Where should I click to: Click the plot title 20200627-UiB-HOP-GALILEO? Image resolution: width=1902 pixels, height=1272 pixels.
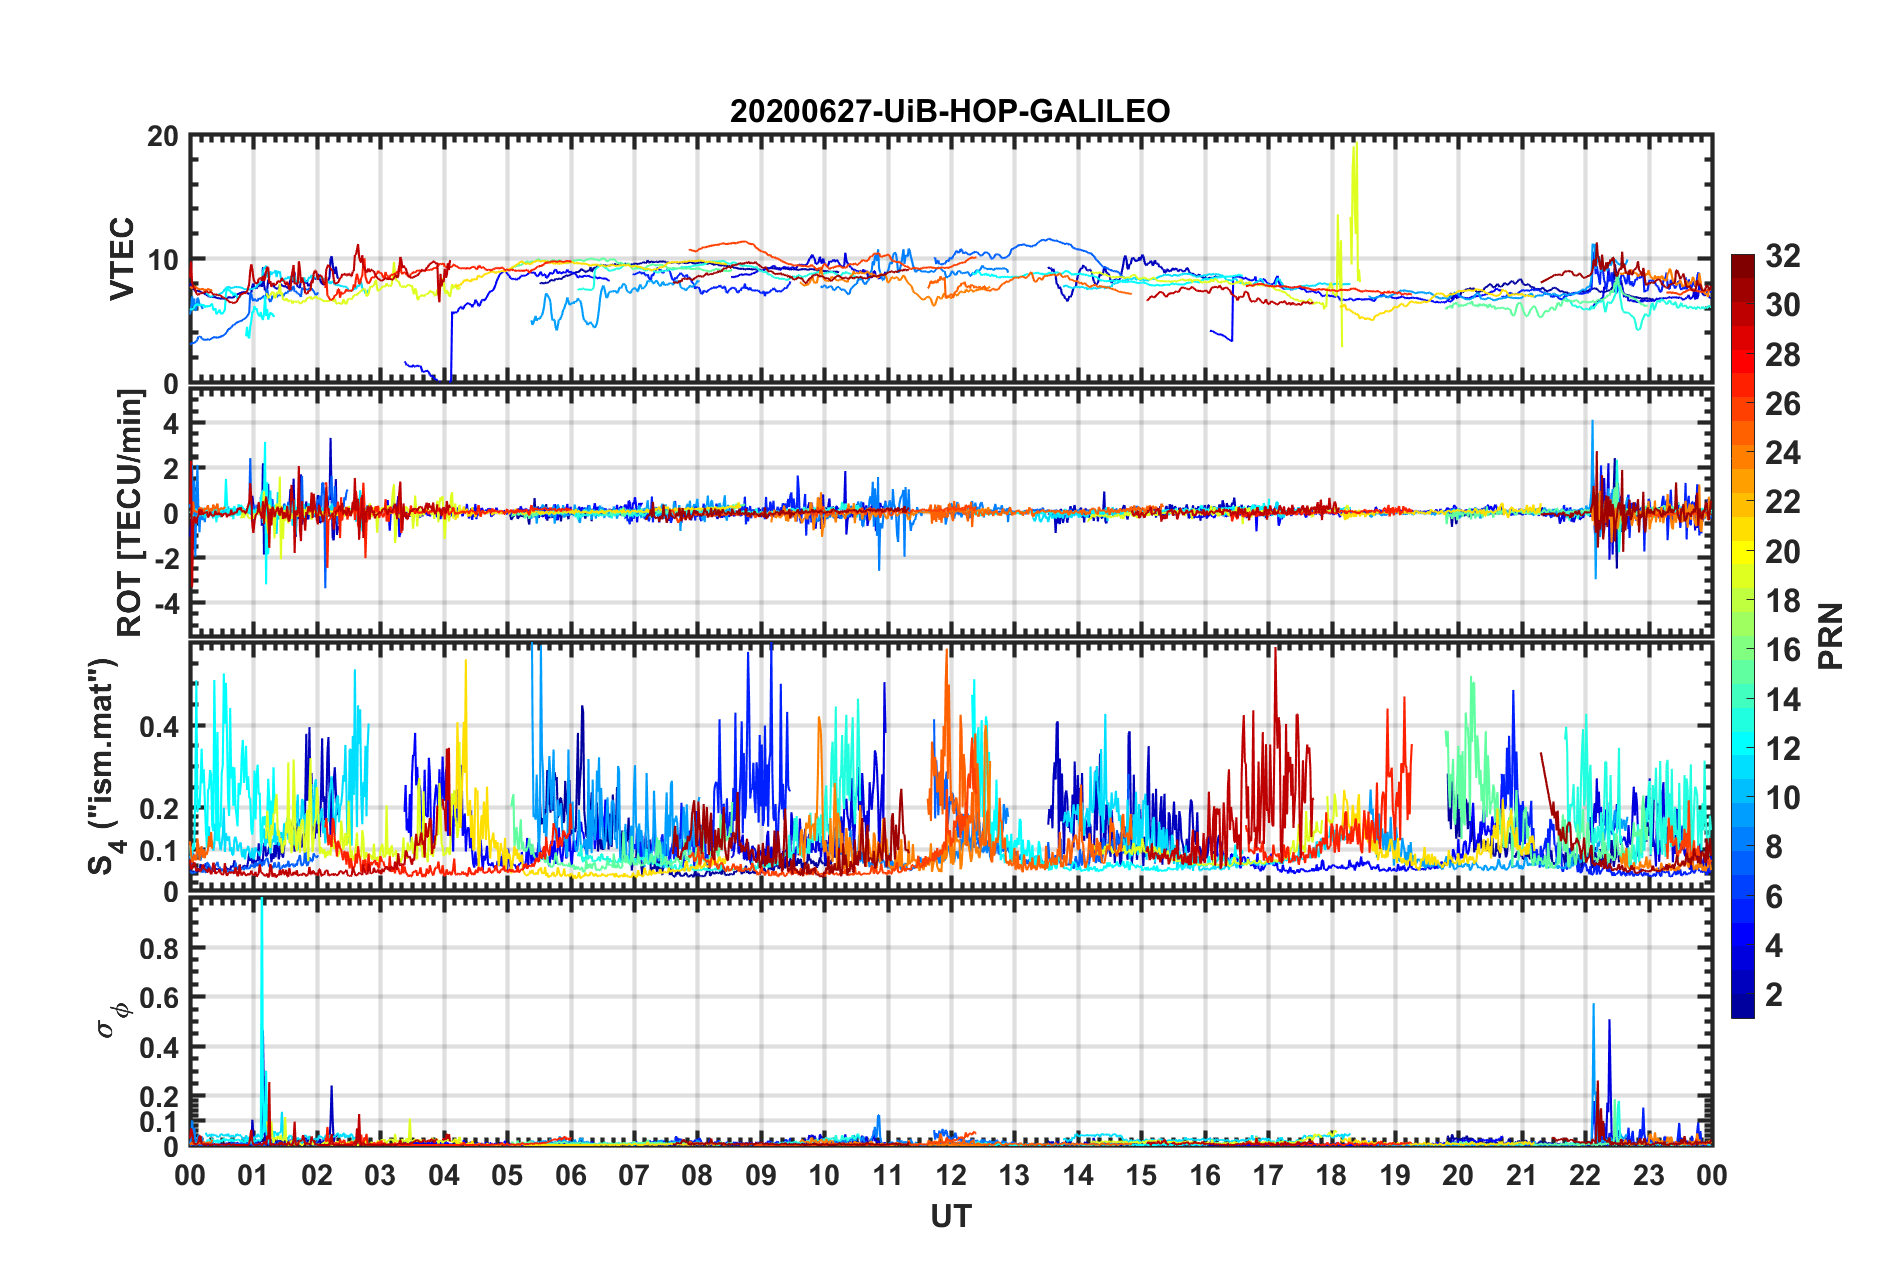click(950, 111)
